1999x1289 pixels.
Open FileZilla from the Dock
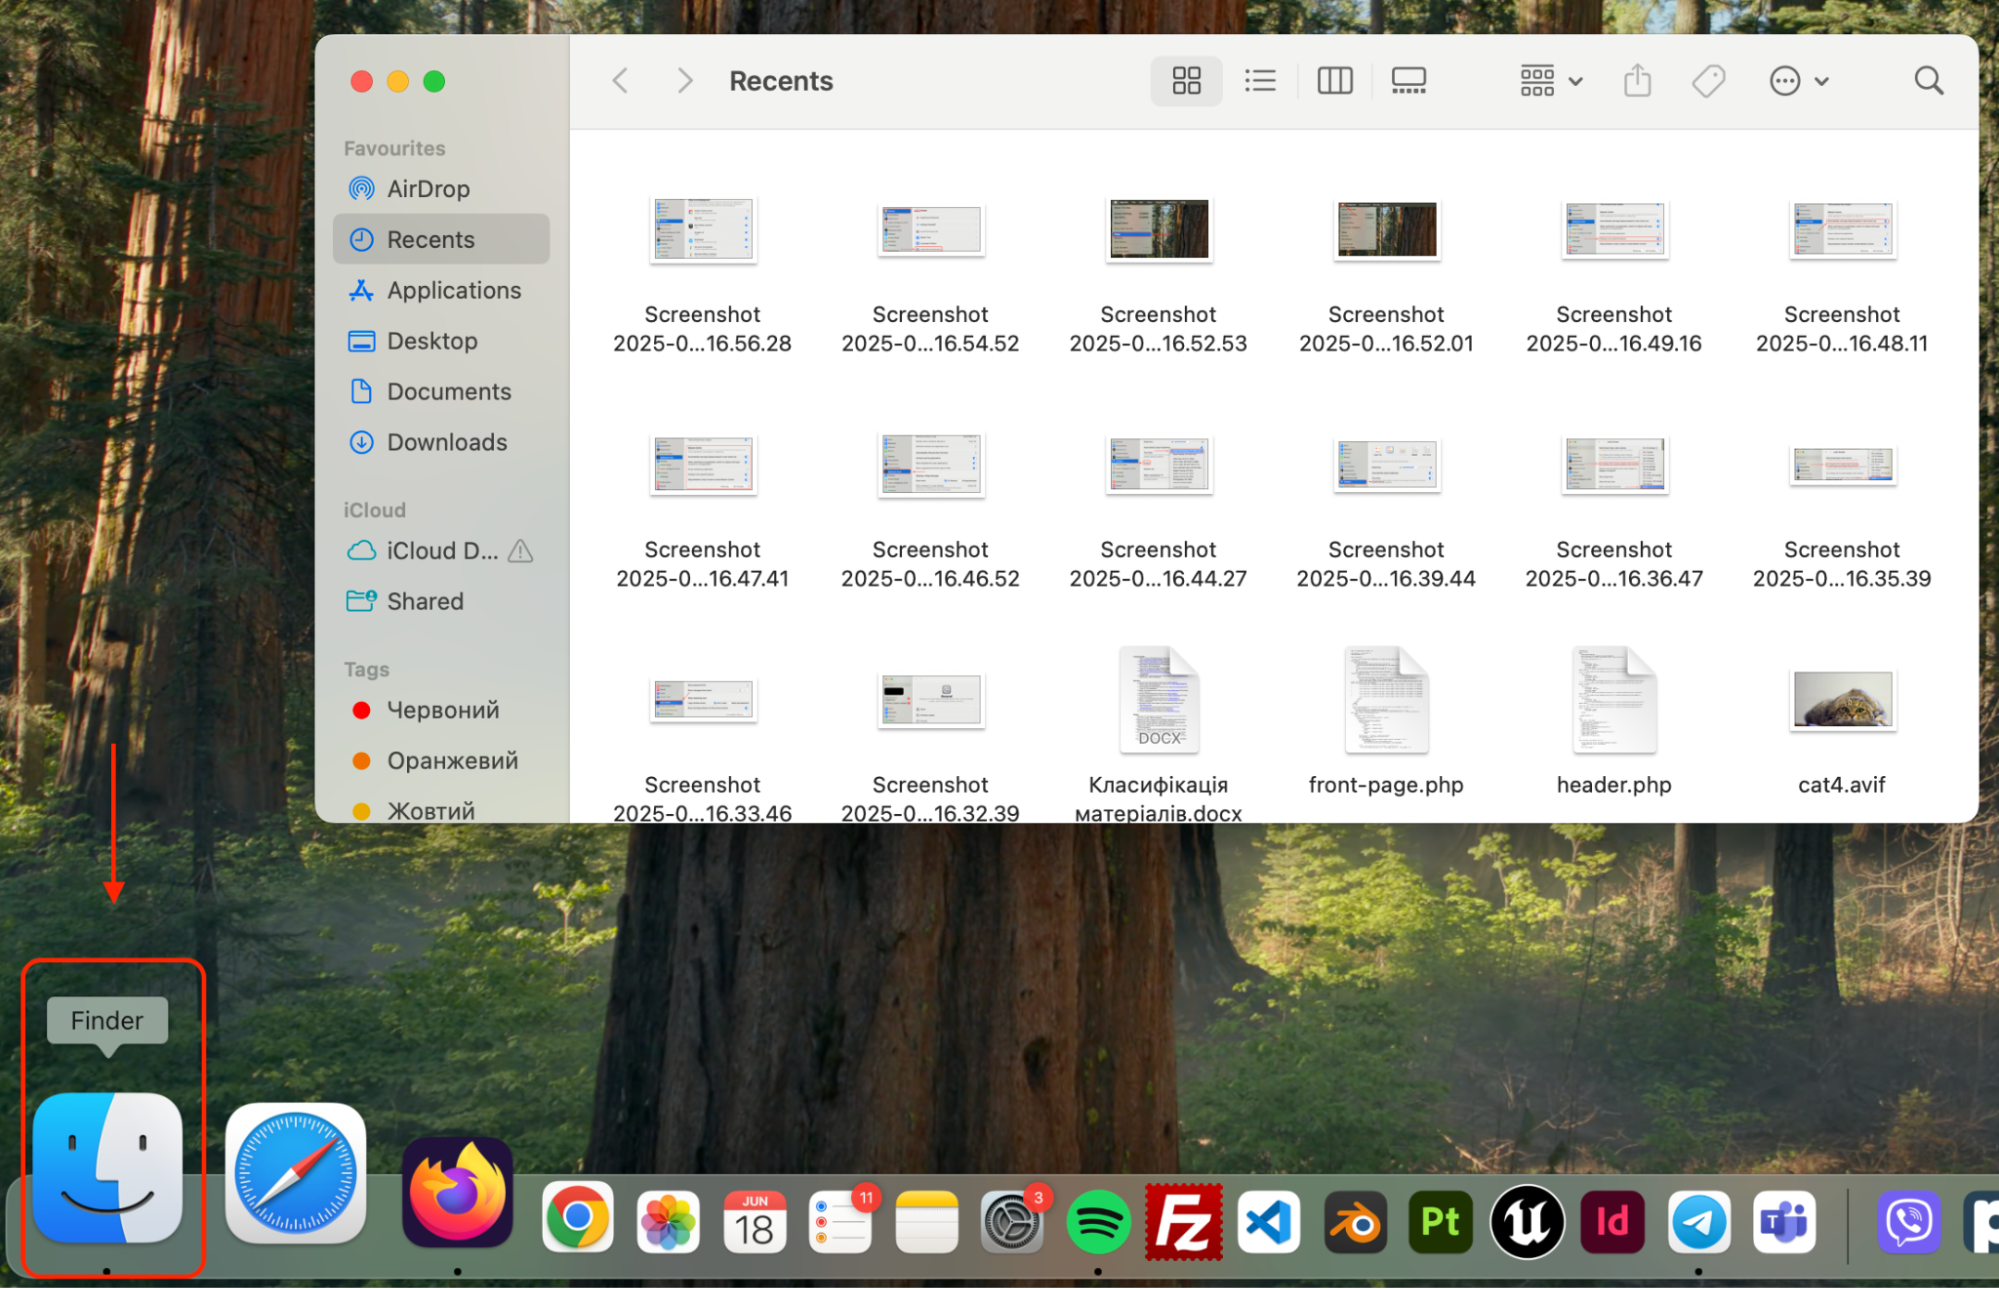click(x=1184, y=1221)
